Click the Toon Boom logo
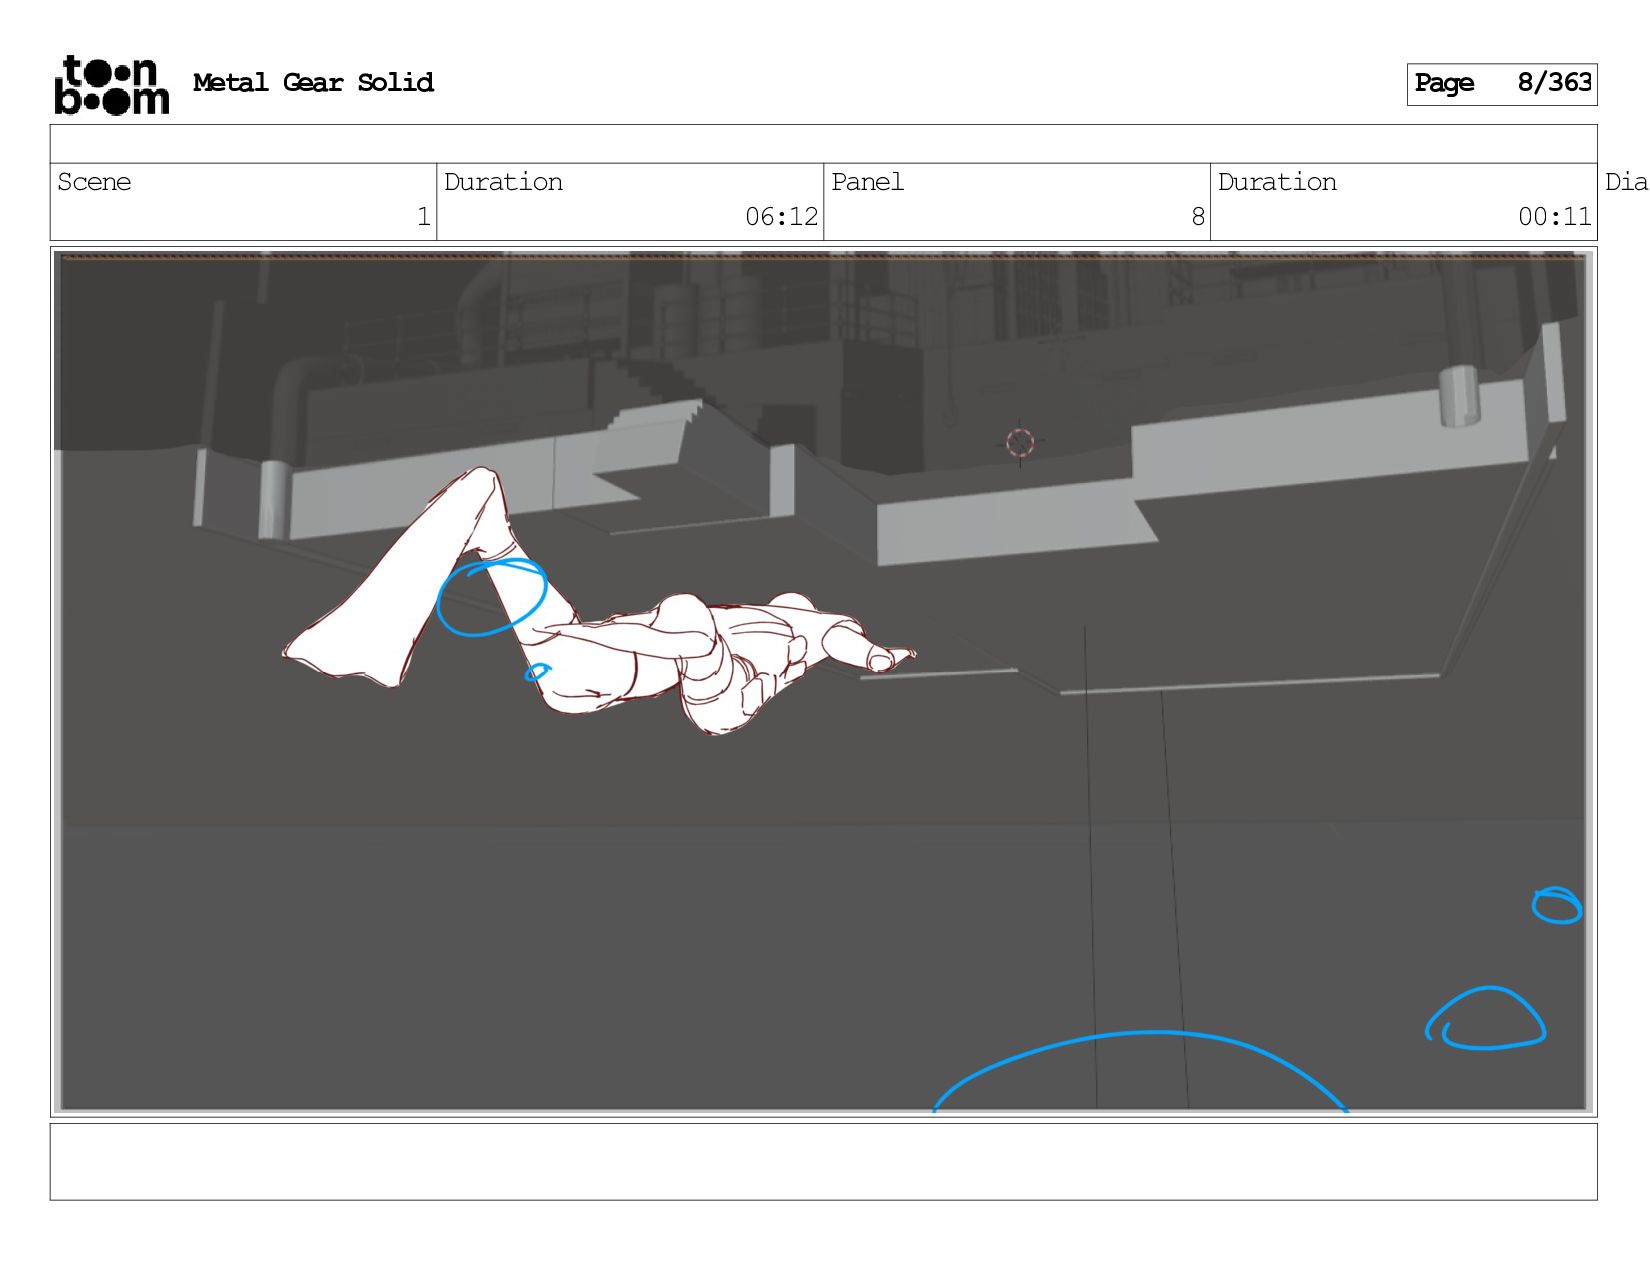This screenshot has height=1275, width=1650. pyautogui.click(x=111, y=85)
